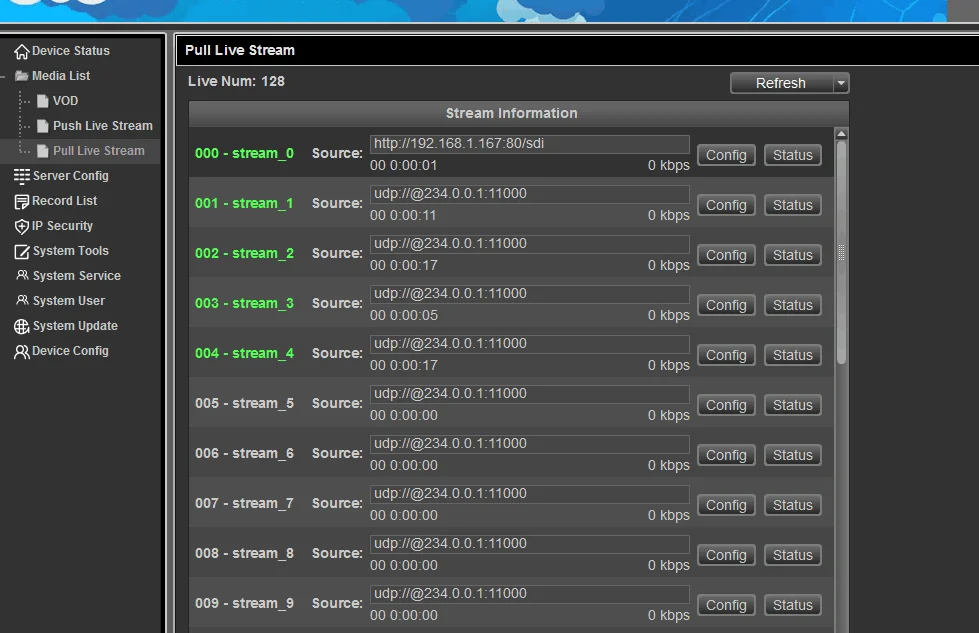Select the Pull Live Stream section
The image size is (979, 633).
click(x=100, y=150)
